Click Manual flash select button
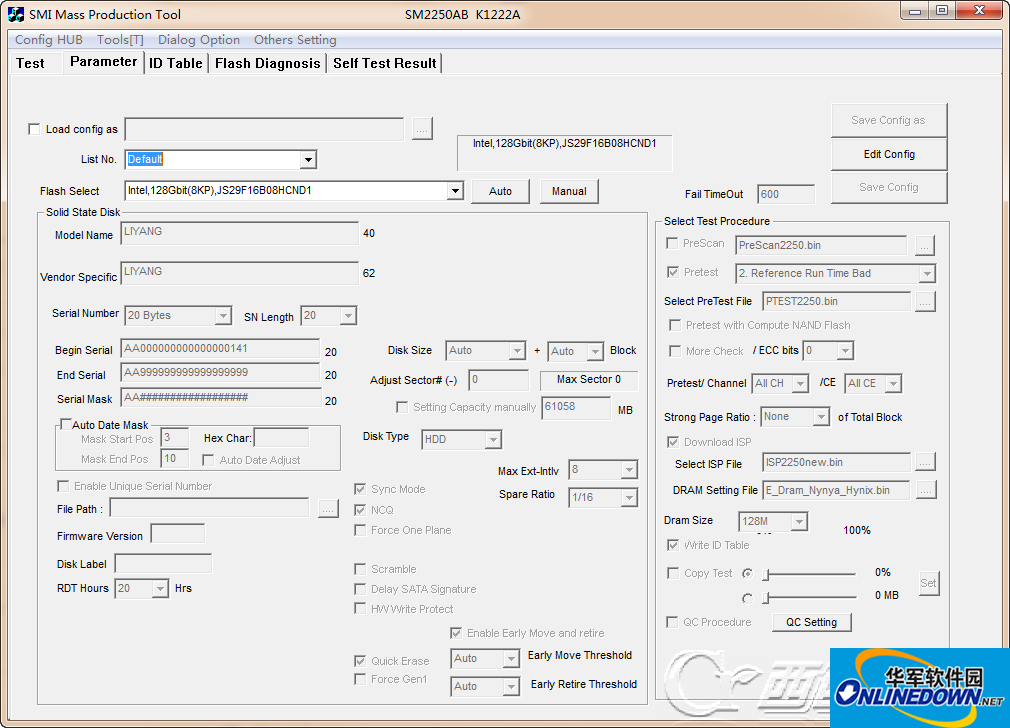This screenshot has height=728, width=1010. 569,191
